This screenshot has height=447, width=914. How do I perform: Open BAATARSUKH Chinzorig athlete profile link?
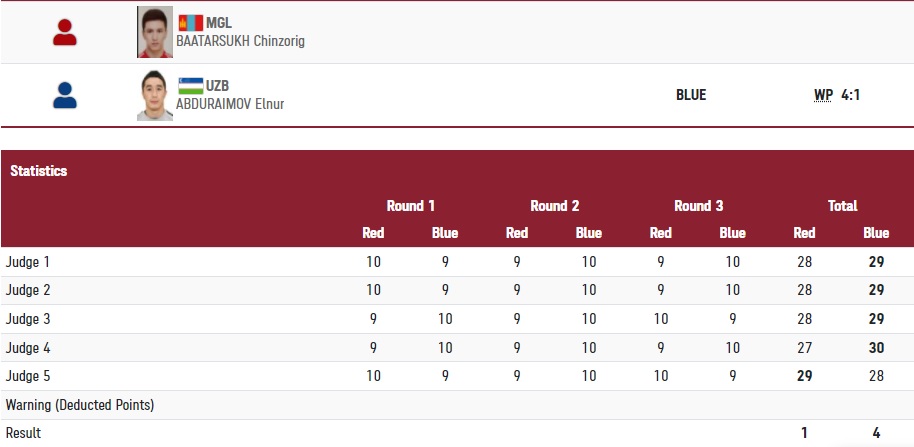pyautogui.click(x=241, y=41)
